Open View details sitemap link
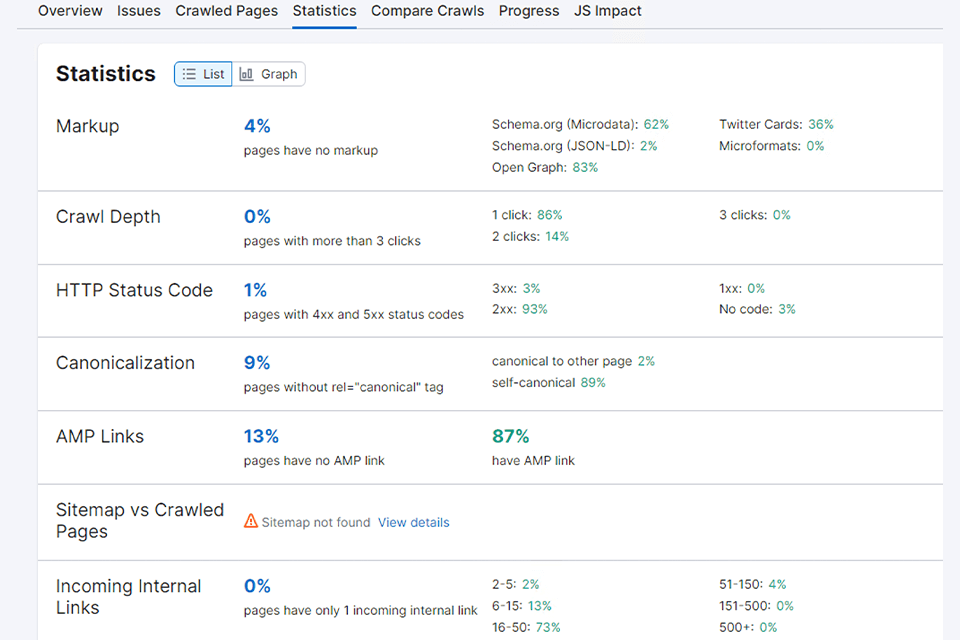 [x=413, y=522]
